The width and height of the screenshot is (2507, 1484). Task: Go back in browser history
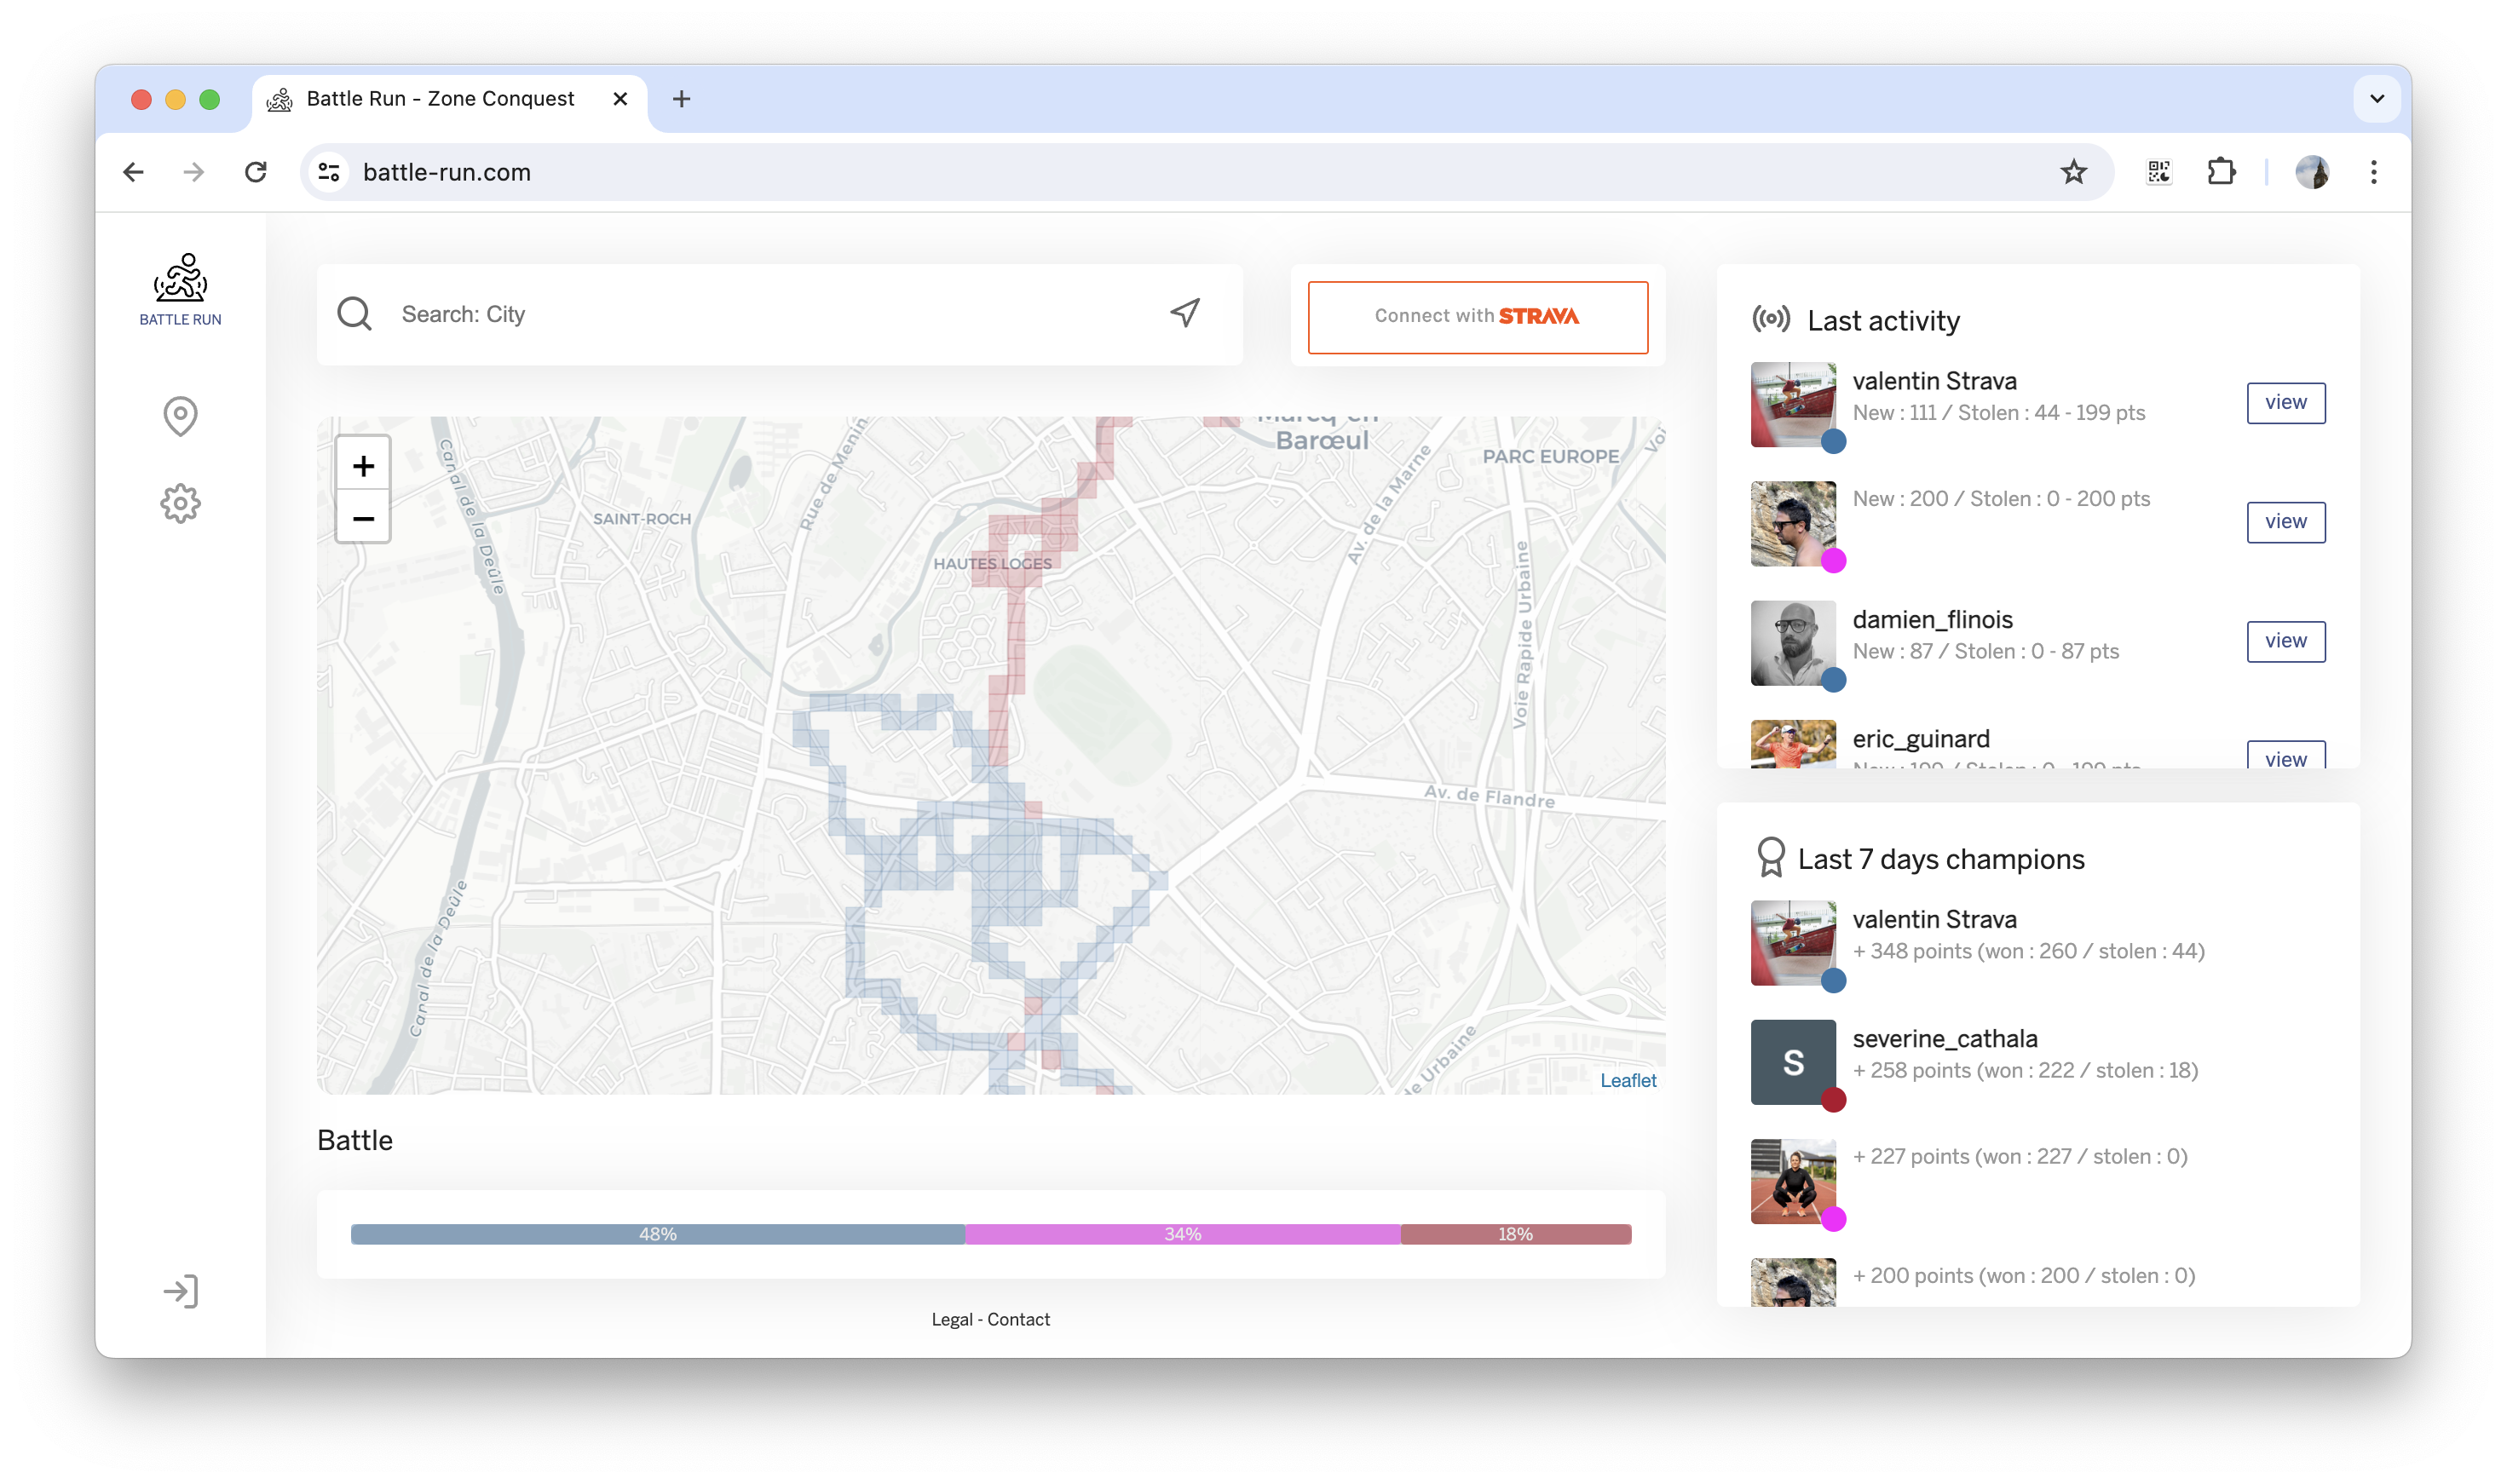click(133, 172)
